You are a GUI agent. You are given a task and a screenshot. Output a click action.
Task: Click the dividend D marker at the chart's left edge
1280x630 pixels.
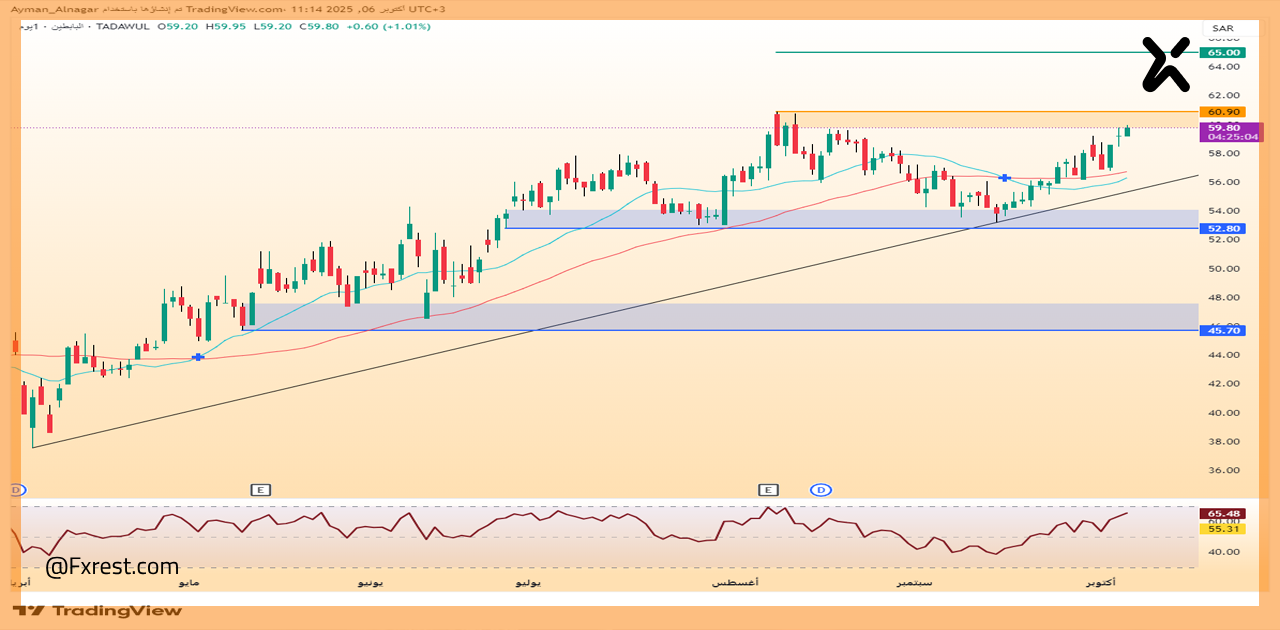15,490
